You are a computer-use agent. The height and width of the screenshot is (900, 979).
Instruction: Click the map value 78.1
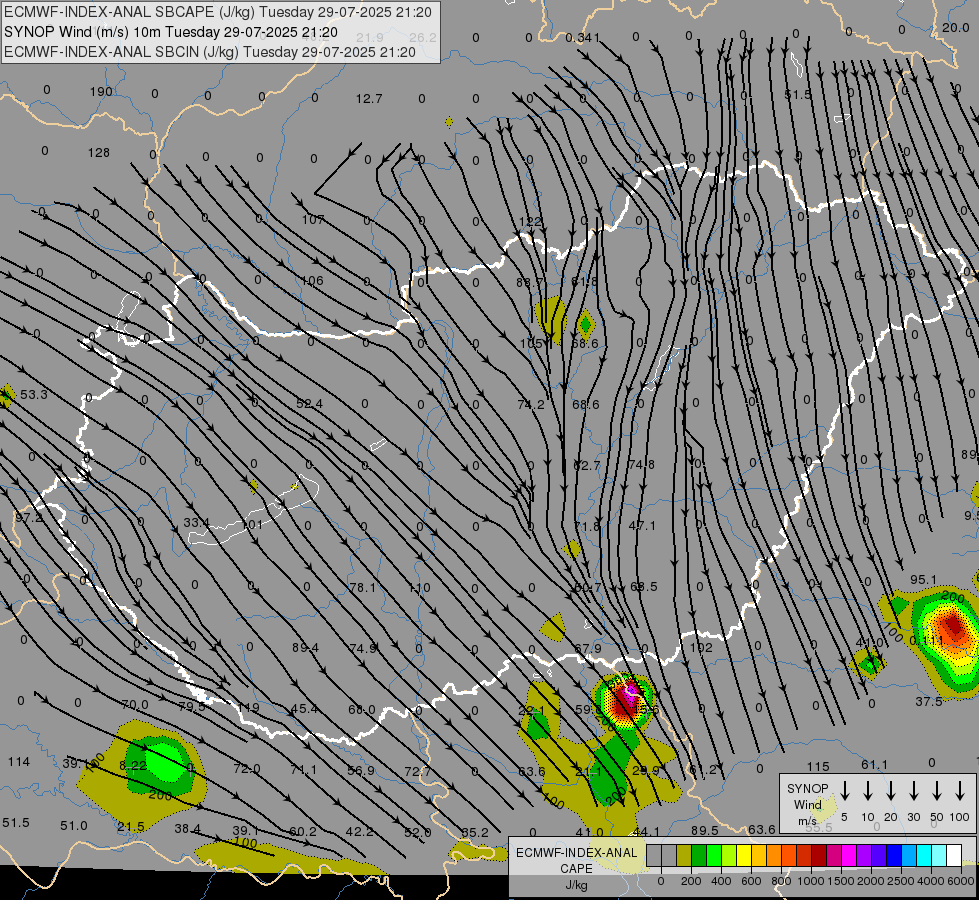[x=363, y=588]
